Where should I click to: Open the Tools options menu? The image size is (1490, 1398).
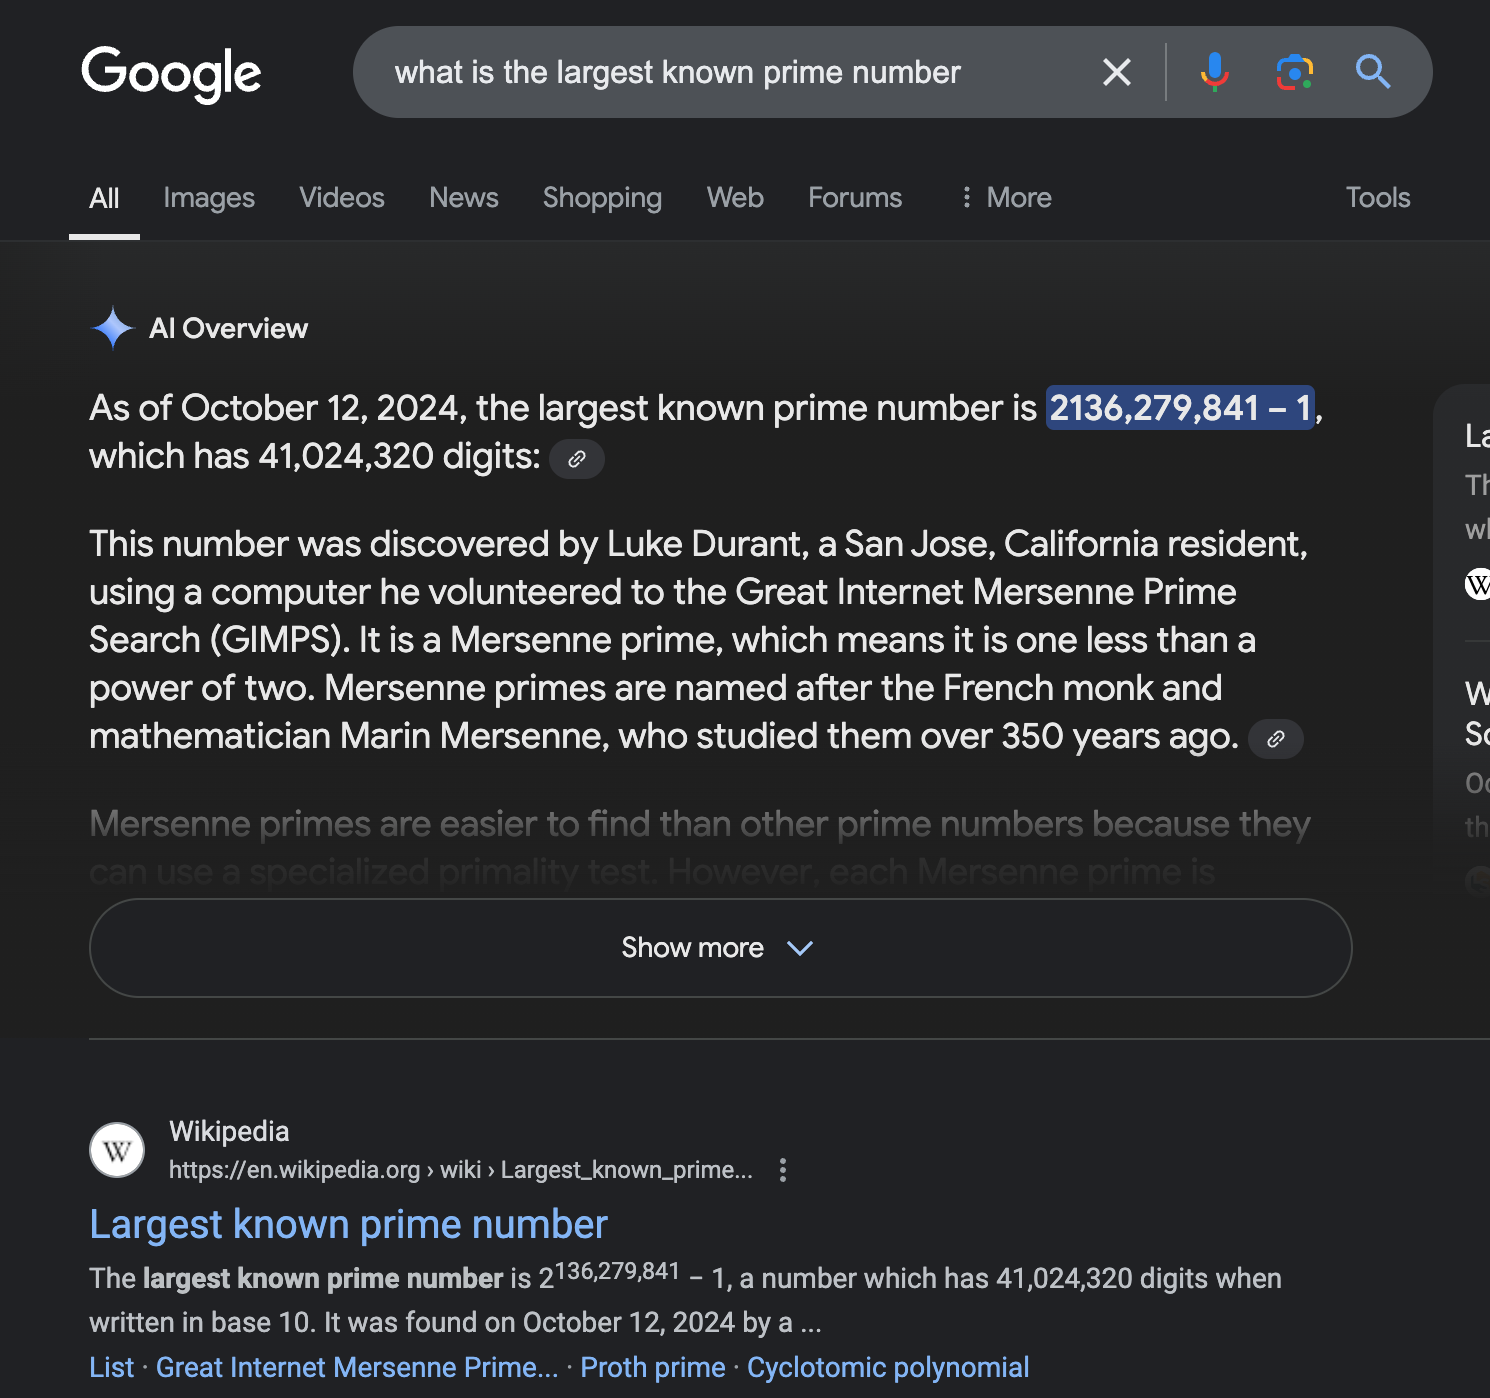1378,198
